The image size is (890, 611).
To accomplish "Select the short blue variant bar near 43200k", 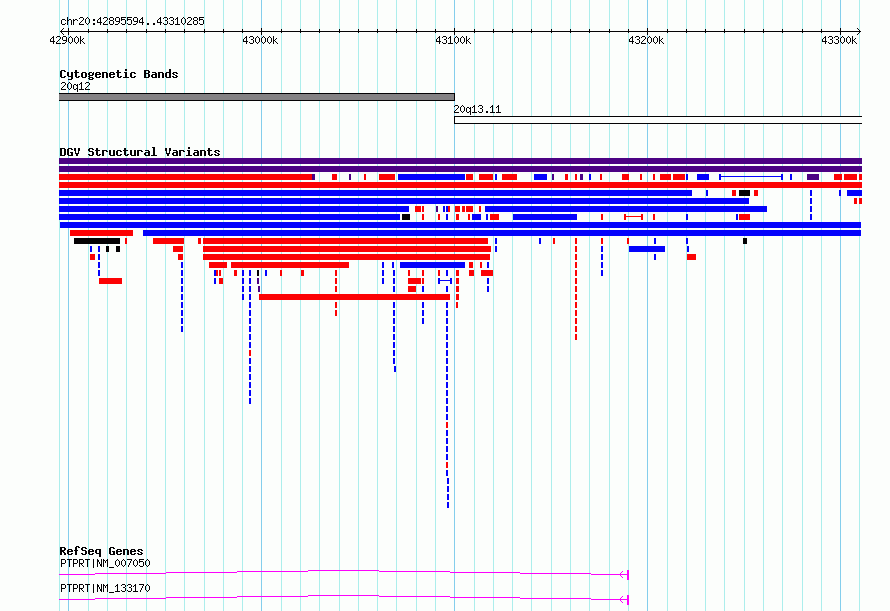I will pyautogui.click(x=646, y=249).
